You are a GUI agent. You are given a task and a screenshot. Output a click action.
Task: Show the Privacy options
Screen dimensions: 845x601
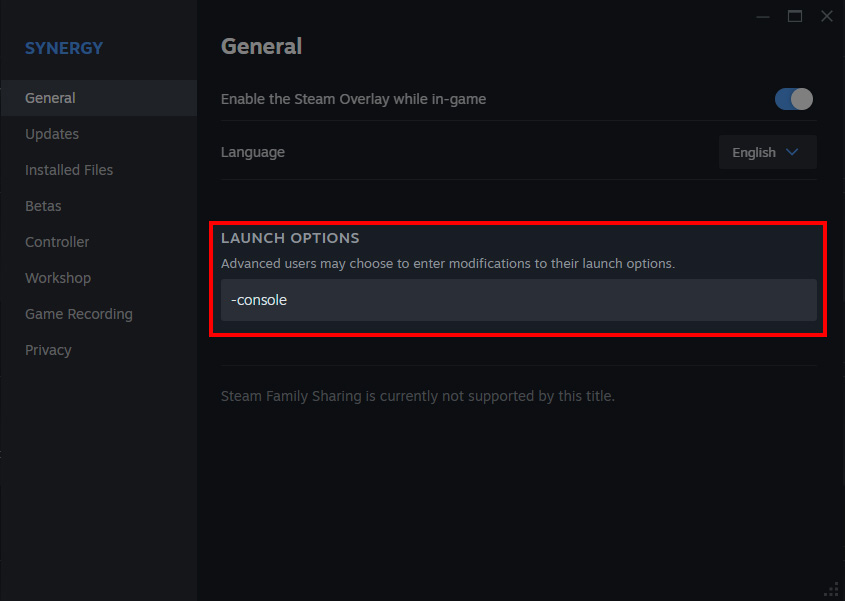[x=48, y=350]
